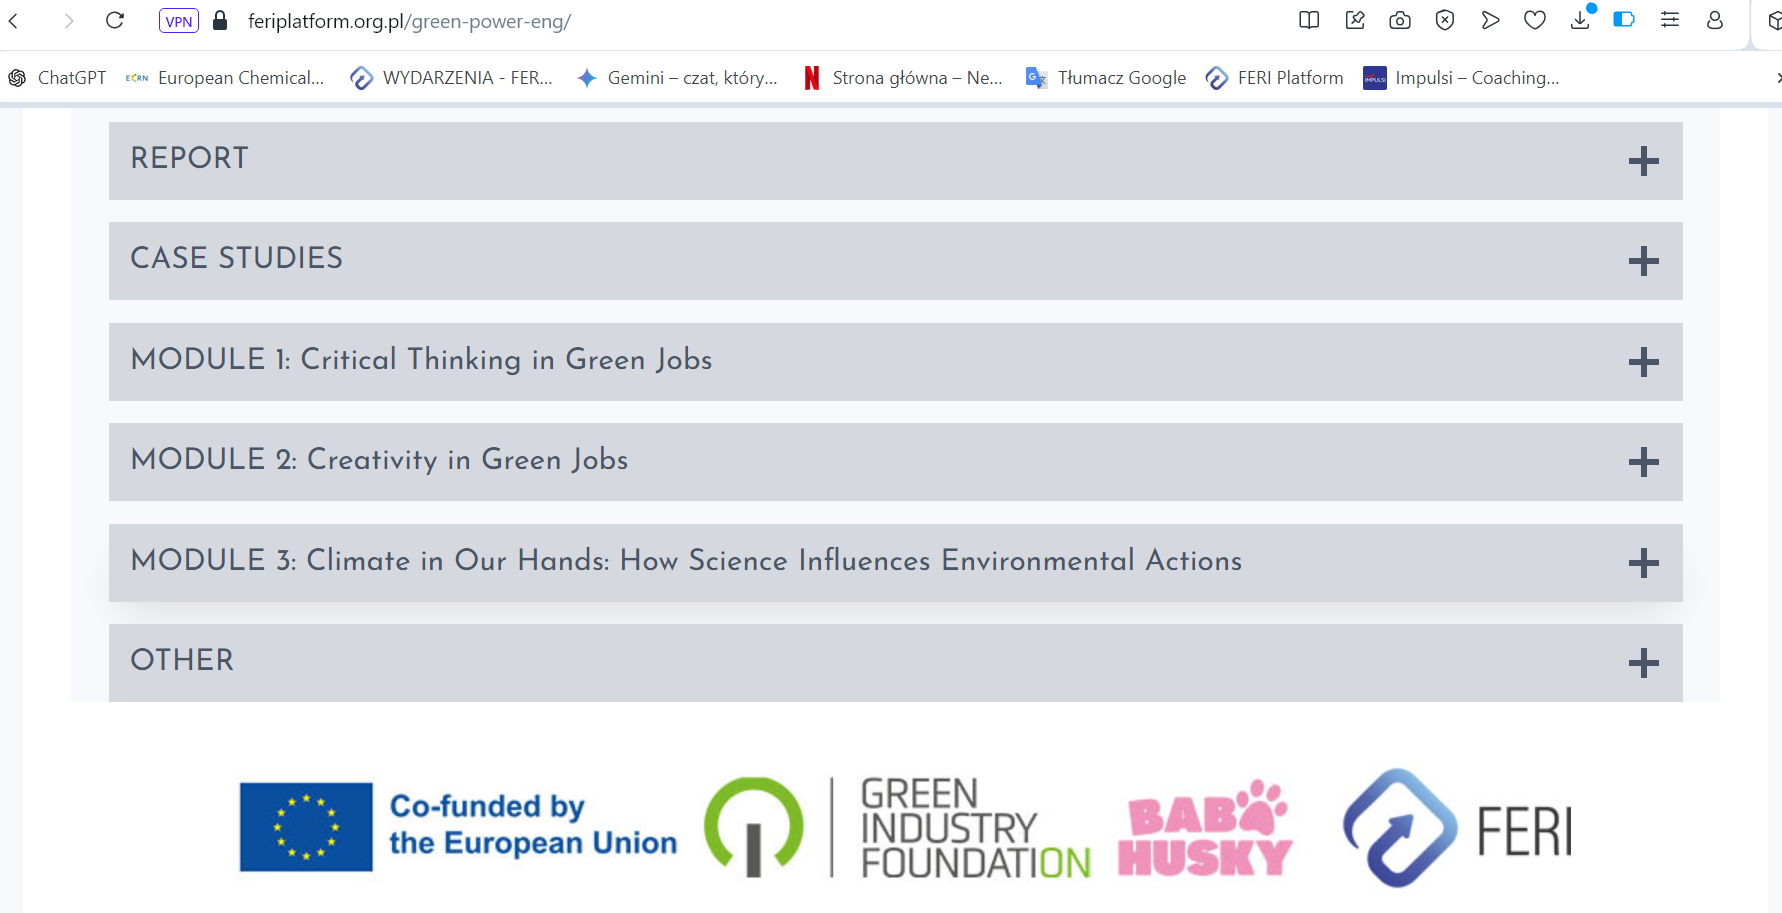This screenshot has height=913, width=1782.
Task: Open the ChatGPT bookmark
Action: tap(58, 78)
